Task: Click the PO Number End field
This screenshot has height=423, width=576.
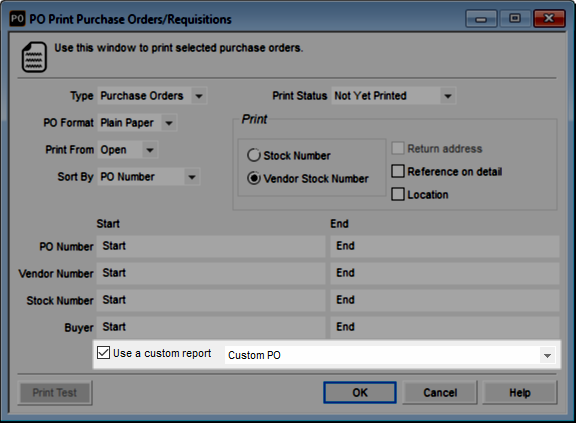Action: (x=444, y=246)
